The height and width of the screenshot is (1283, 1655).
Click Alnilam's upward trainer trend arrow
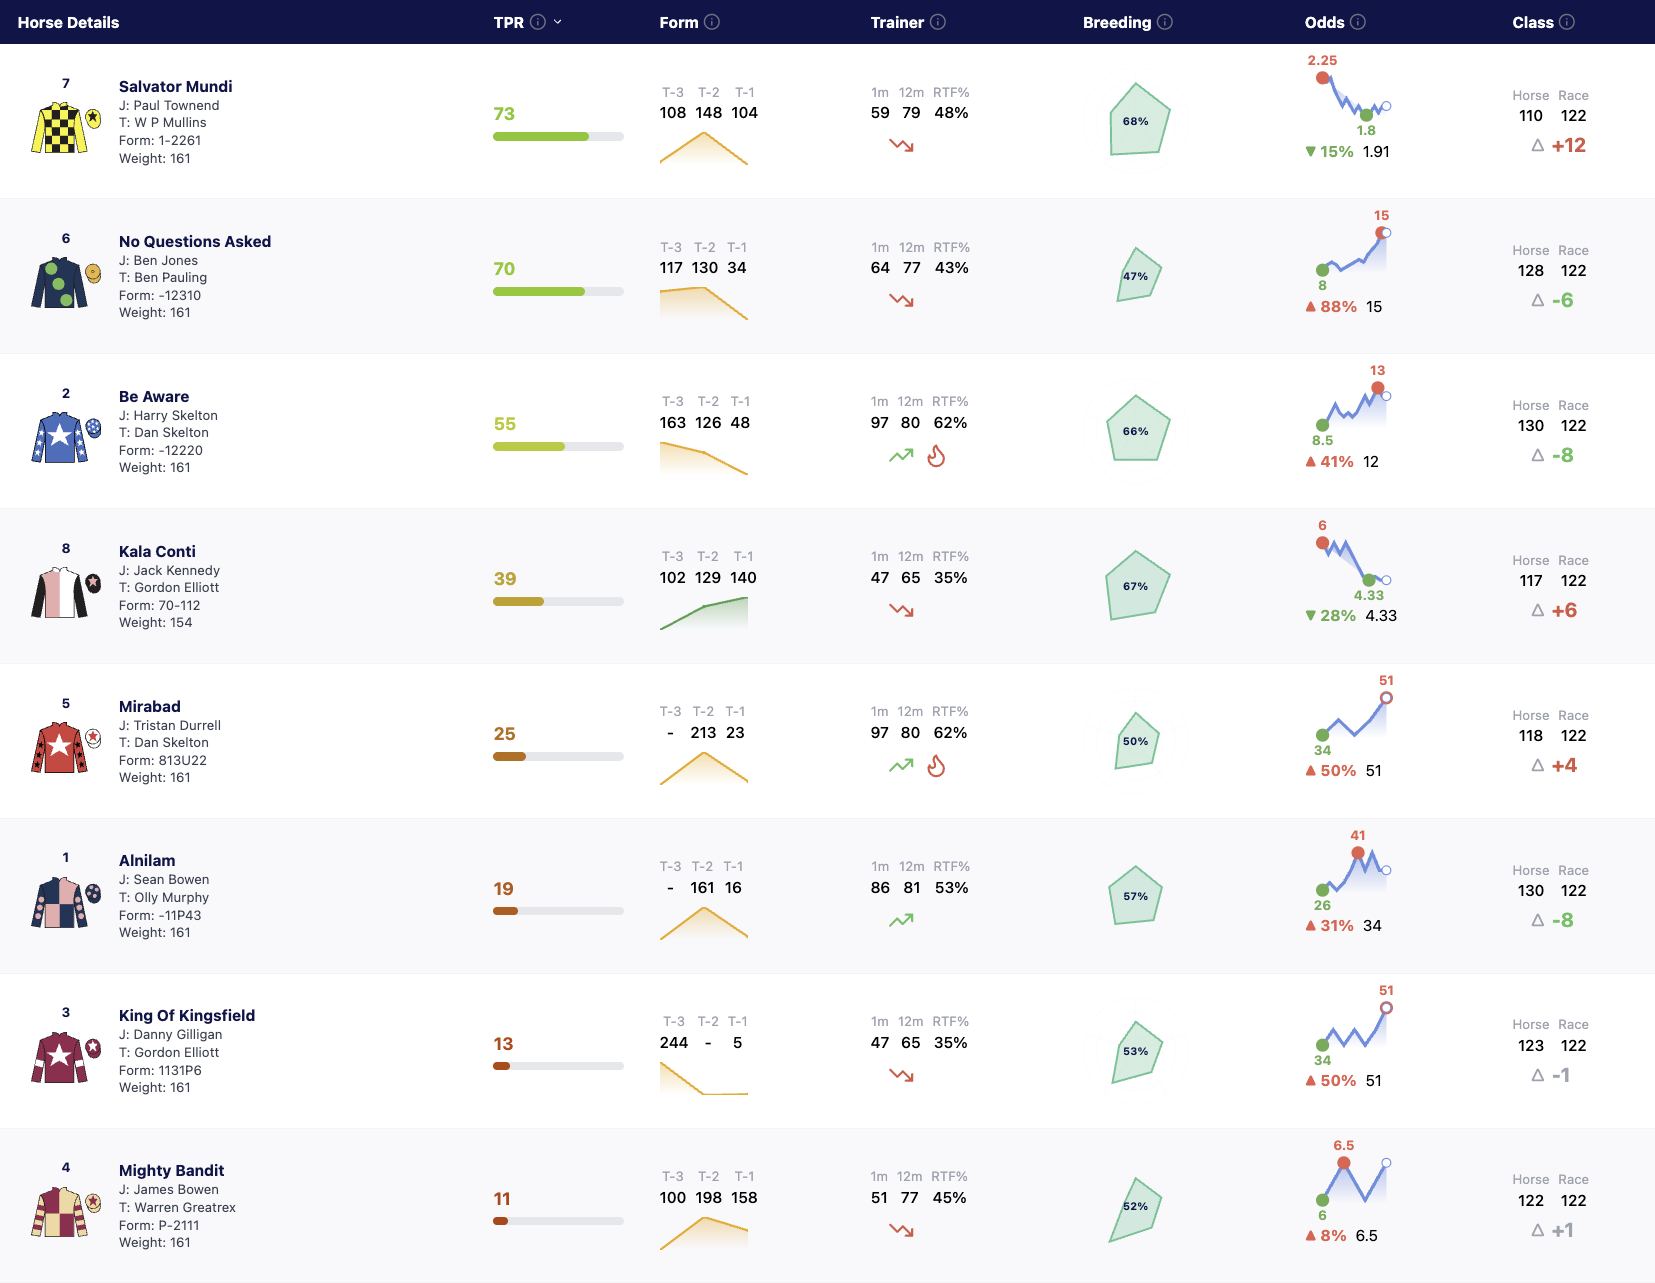click(901, 920)
